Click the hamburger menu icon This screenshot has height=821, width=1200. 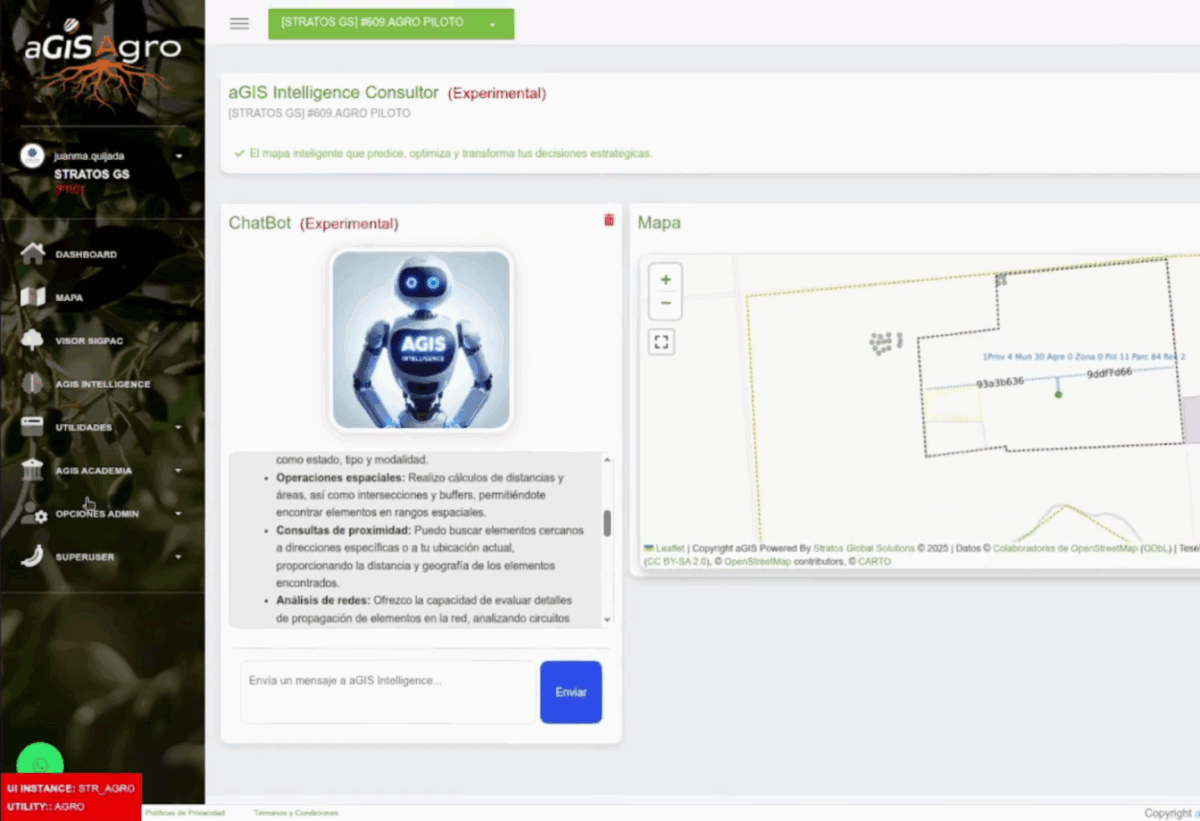click(x=239, y=24)
